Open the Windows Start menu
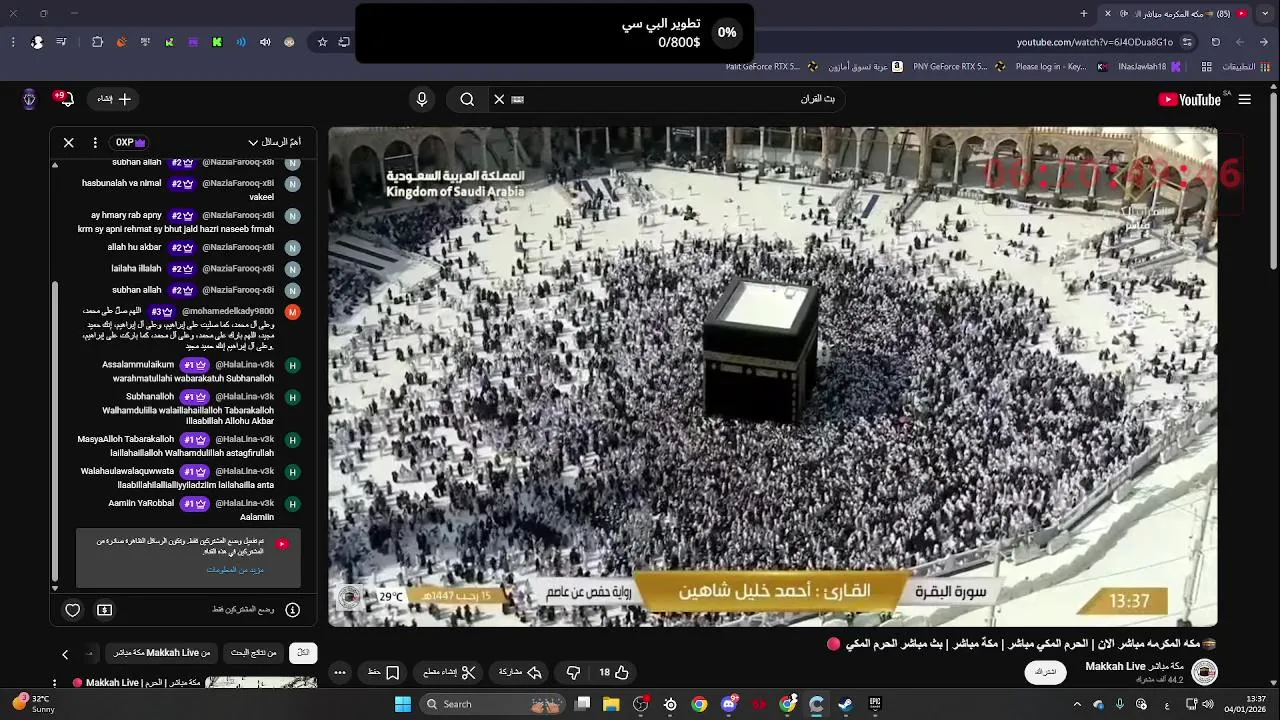 pyautogui.click(x=403, y=704)
